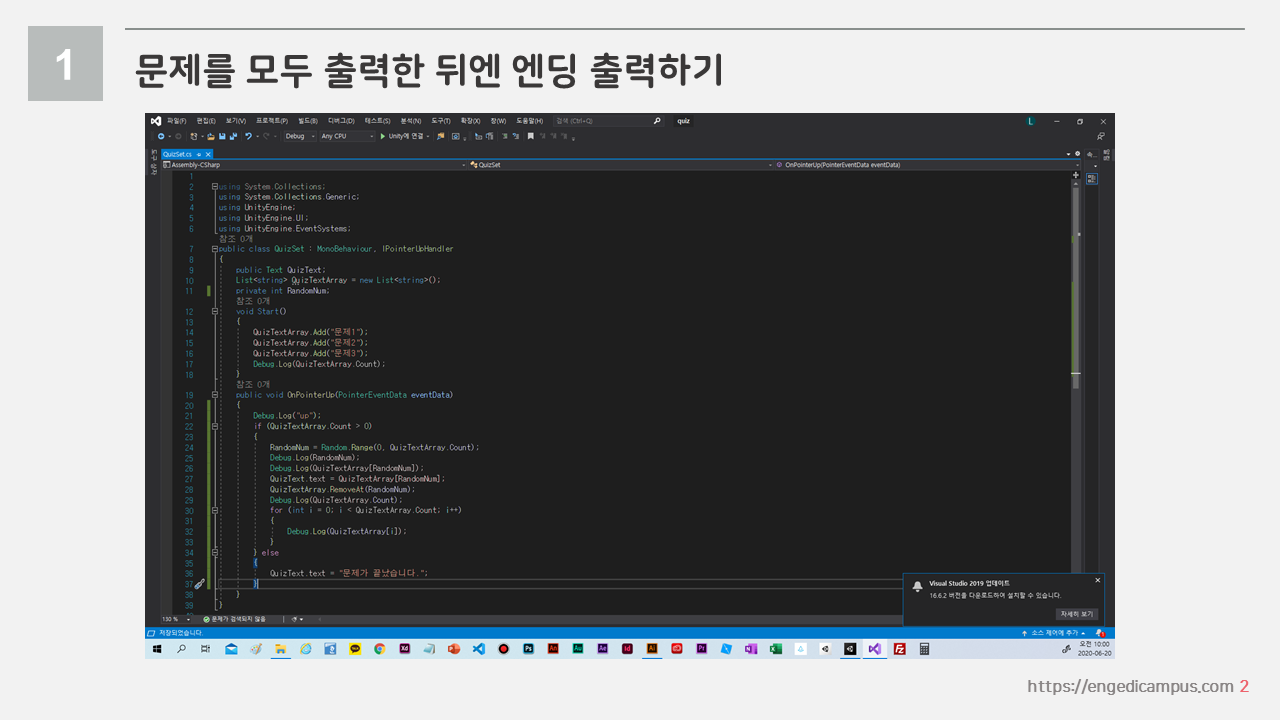
Task: Collapse the using directives block
Action: click(214, 187)
